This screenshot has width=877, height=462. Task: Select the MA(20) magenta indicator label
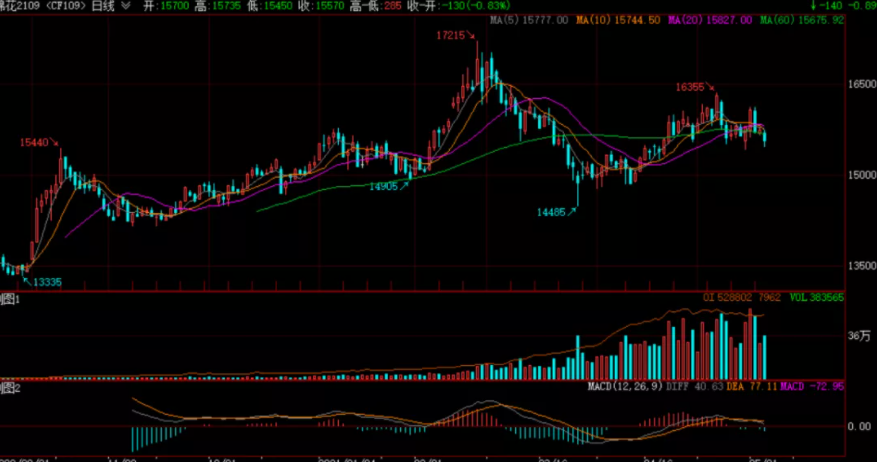pos(710,20)
